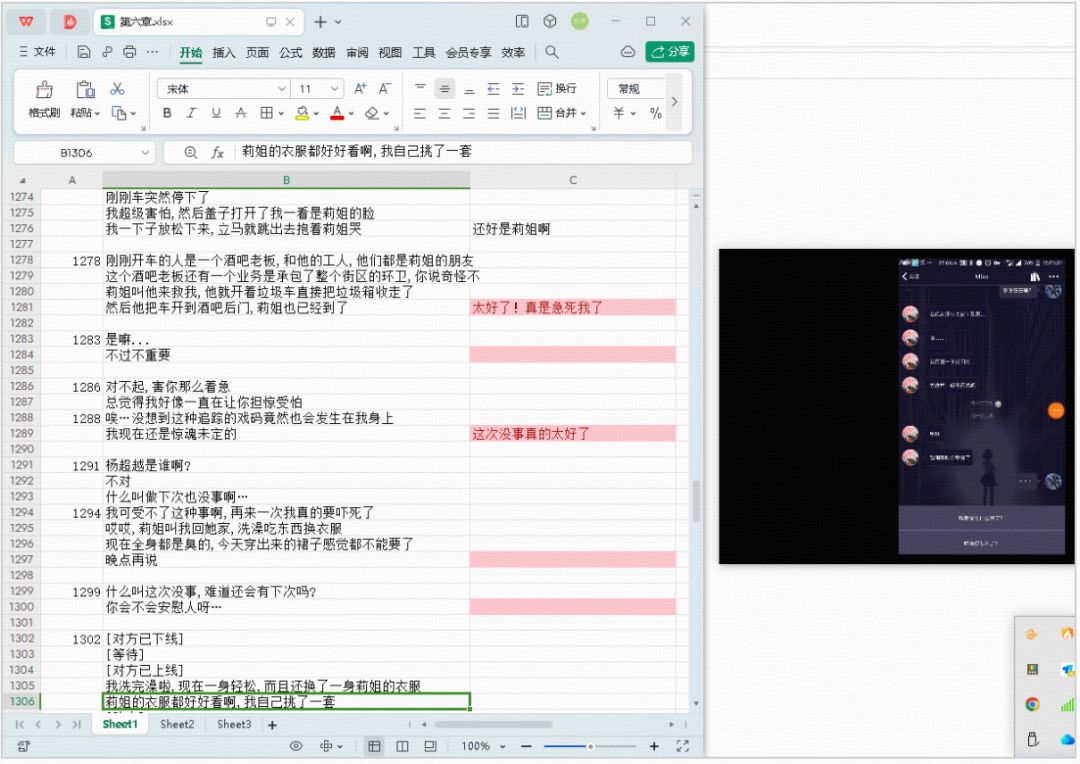Switch to page layout view in the status bar
Image resolution: width=1080 pixels, height=764 pixels.
430,746
